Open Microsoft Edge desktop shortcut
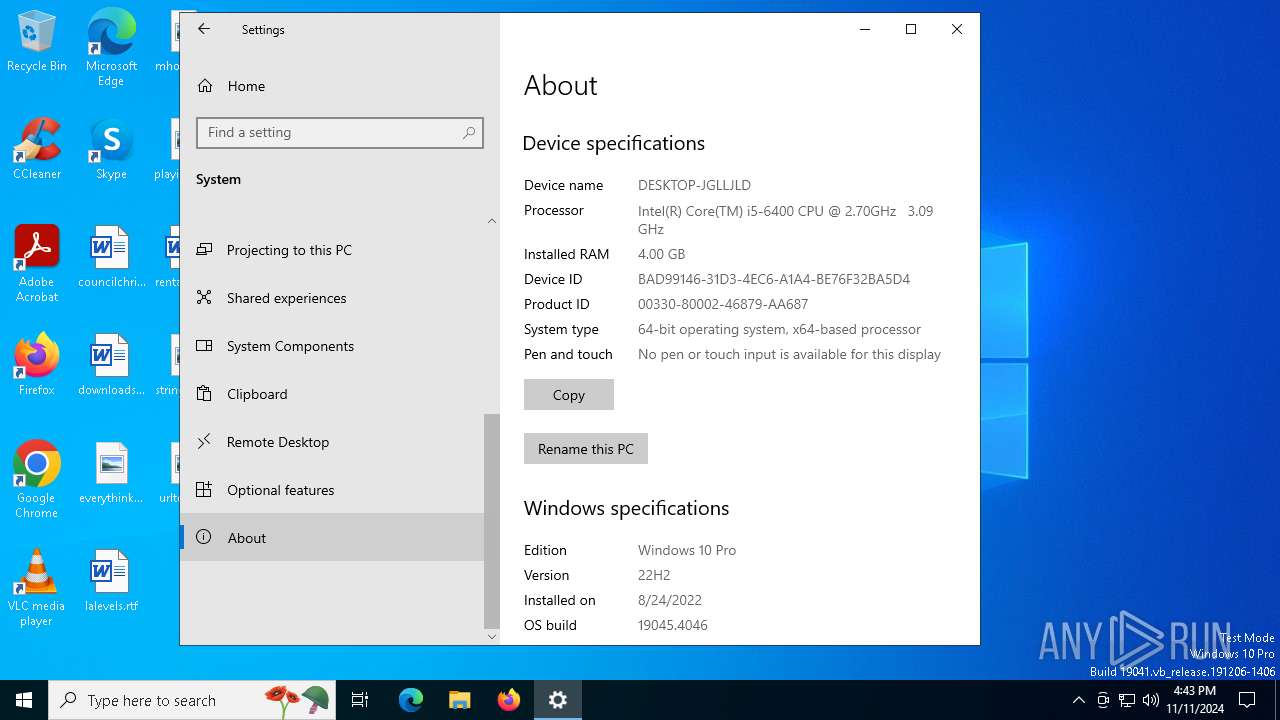Screen dimensions: 1280x720 click(x=111, y=48)
